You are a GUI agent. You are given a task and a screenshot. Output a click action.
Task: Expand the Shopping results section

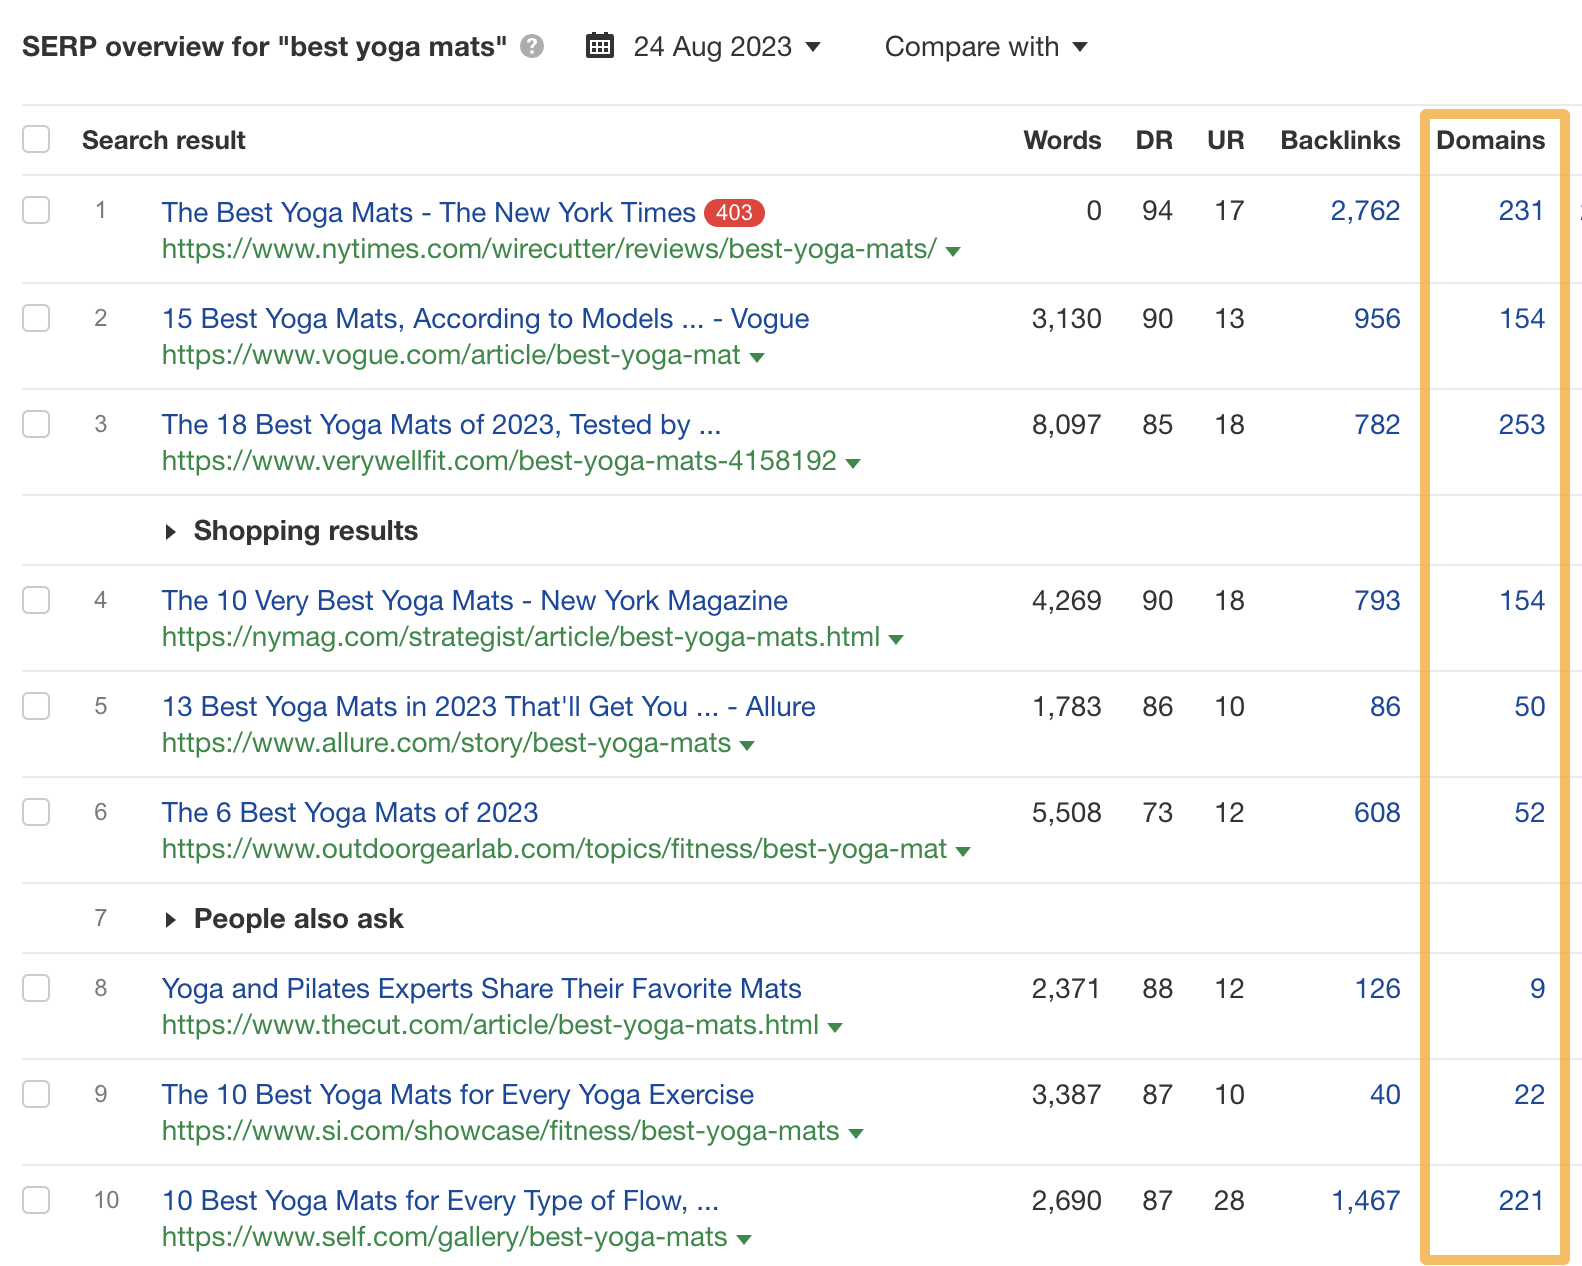pyautogui.click(x=171, y=531)
